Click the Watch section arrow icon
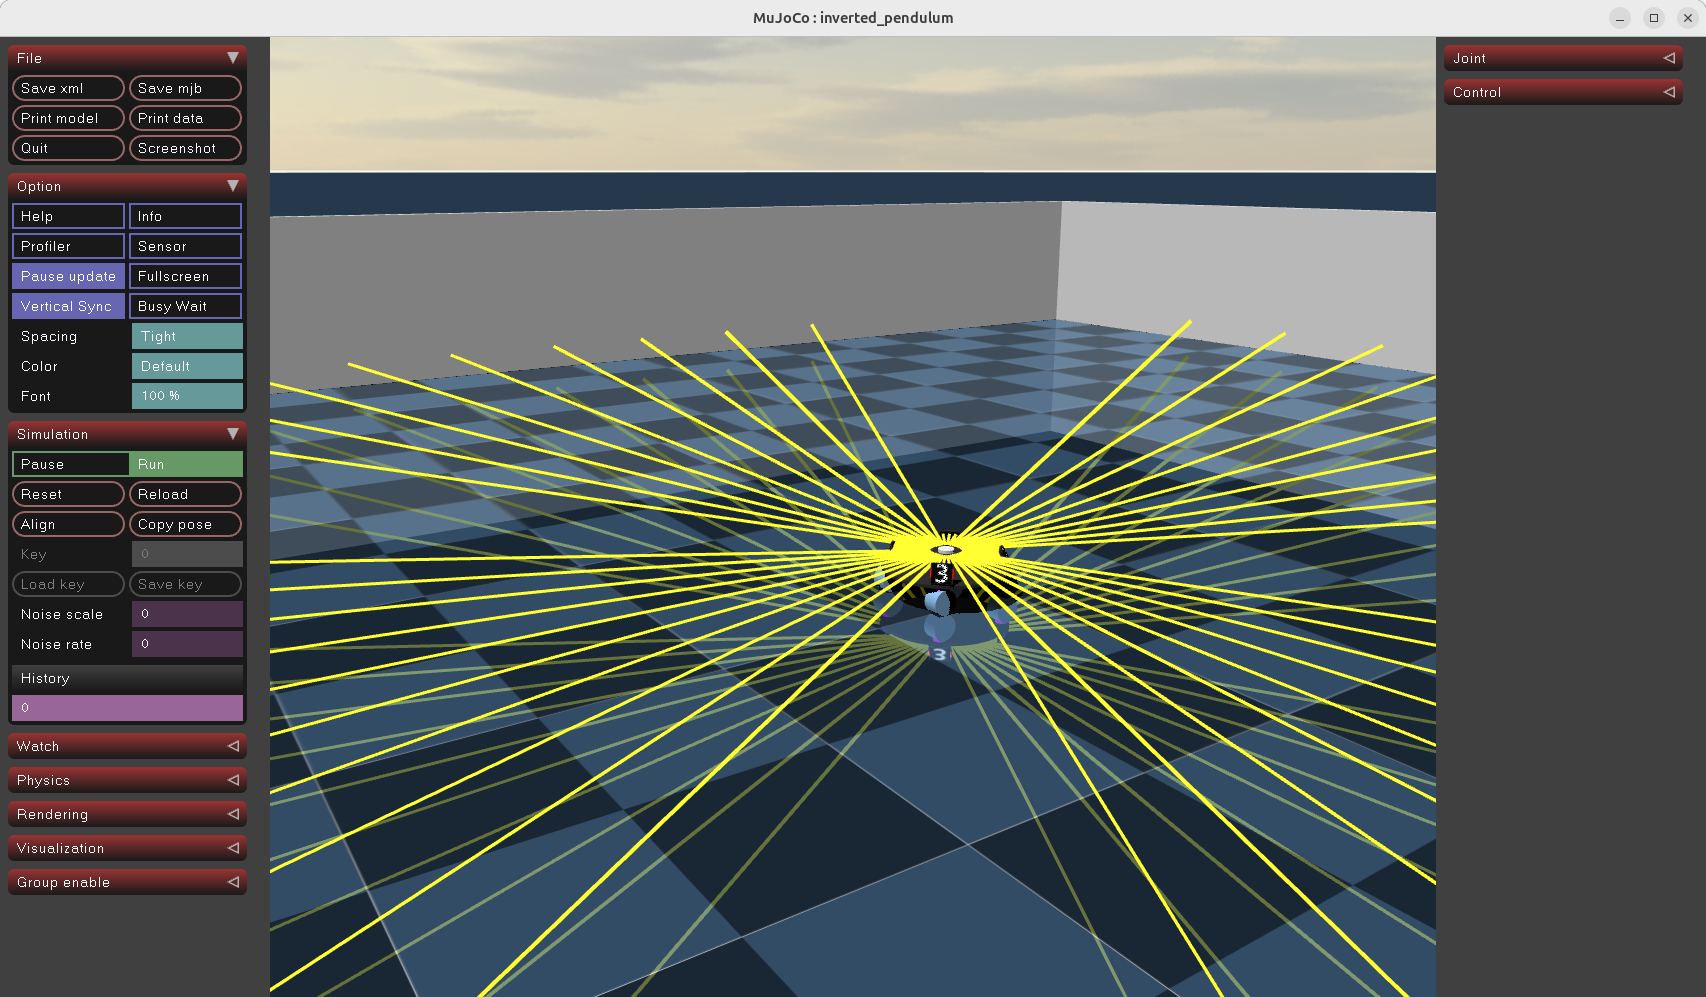 pos(232,746)
